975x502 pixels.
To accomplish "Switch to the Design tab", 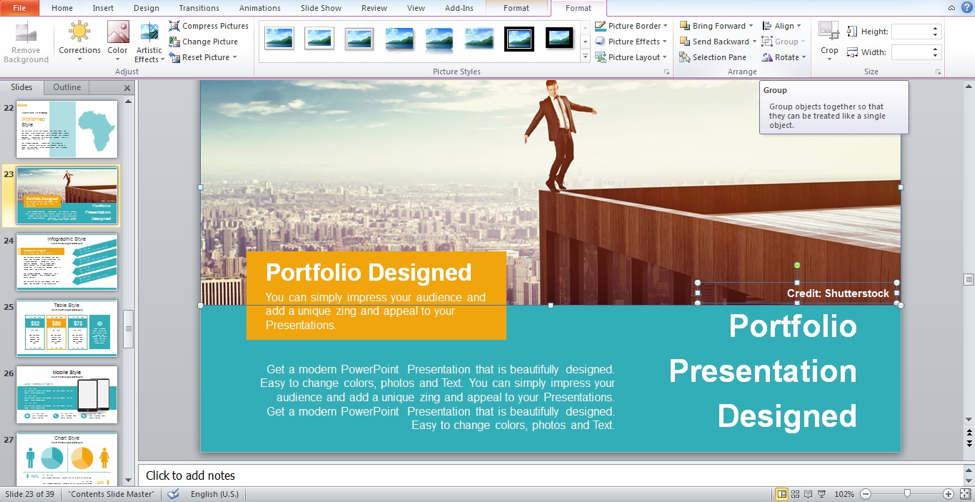I will (146, 8).
